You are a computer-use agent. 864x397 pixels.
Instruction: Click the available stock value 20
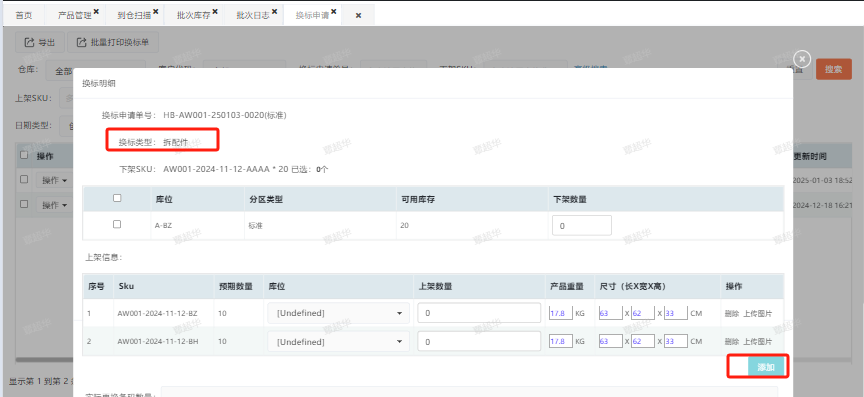click(405, 225)
